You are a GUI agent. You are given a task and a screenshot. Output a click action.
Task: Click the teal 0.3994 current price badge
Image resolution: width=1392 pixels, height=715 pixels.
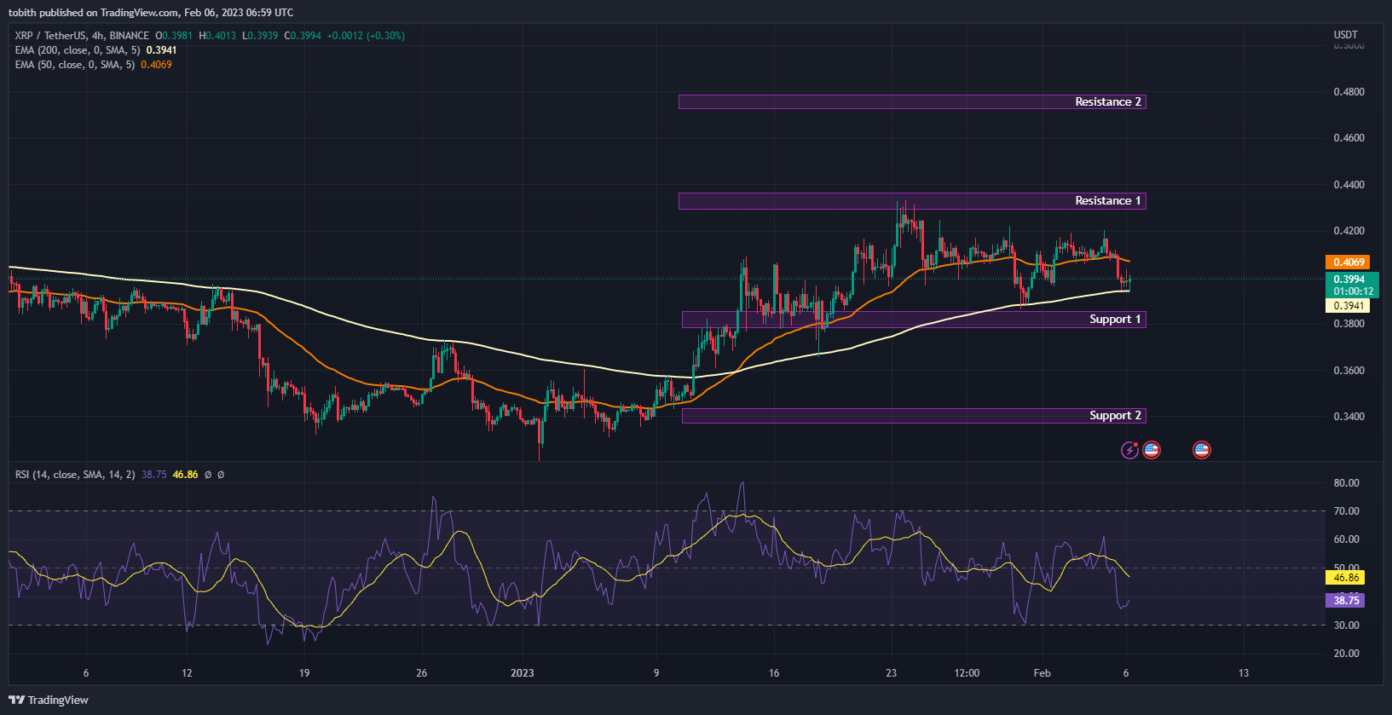(x=1352, y=281)
